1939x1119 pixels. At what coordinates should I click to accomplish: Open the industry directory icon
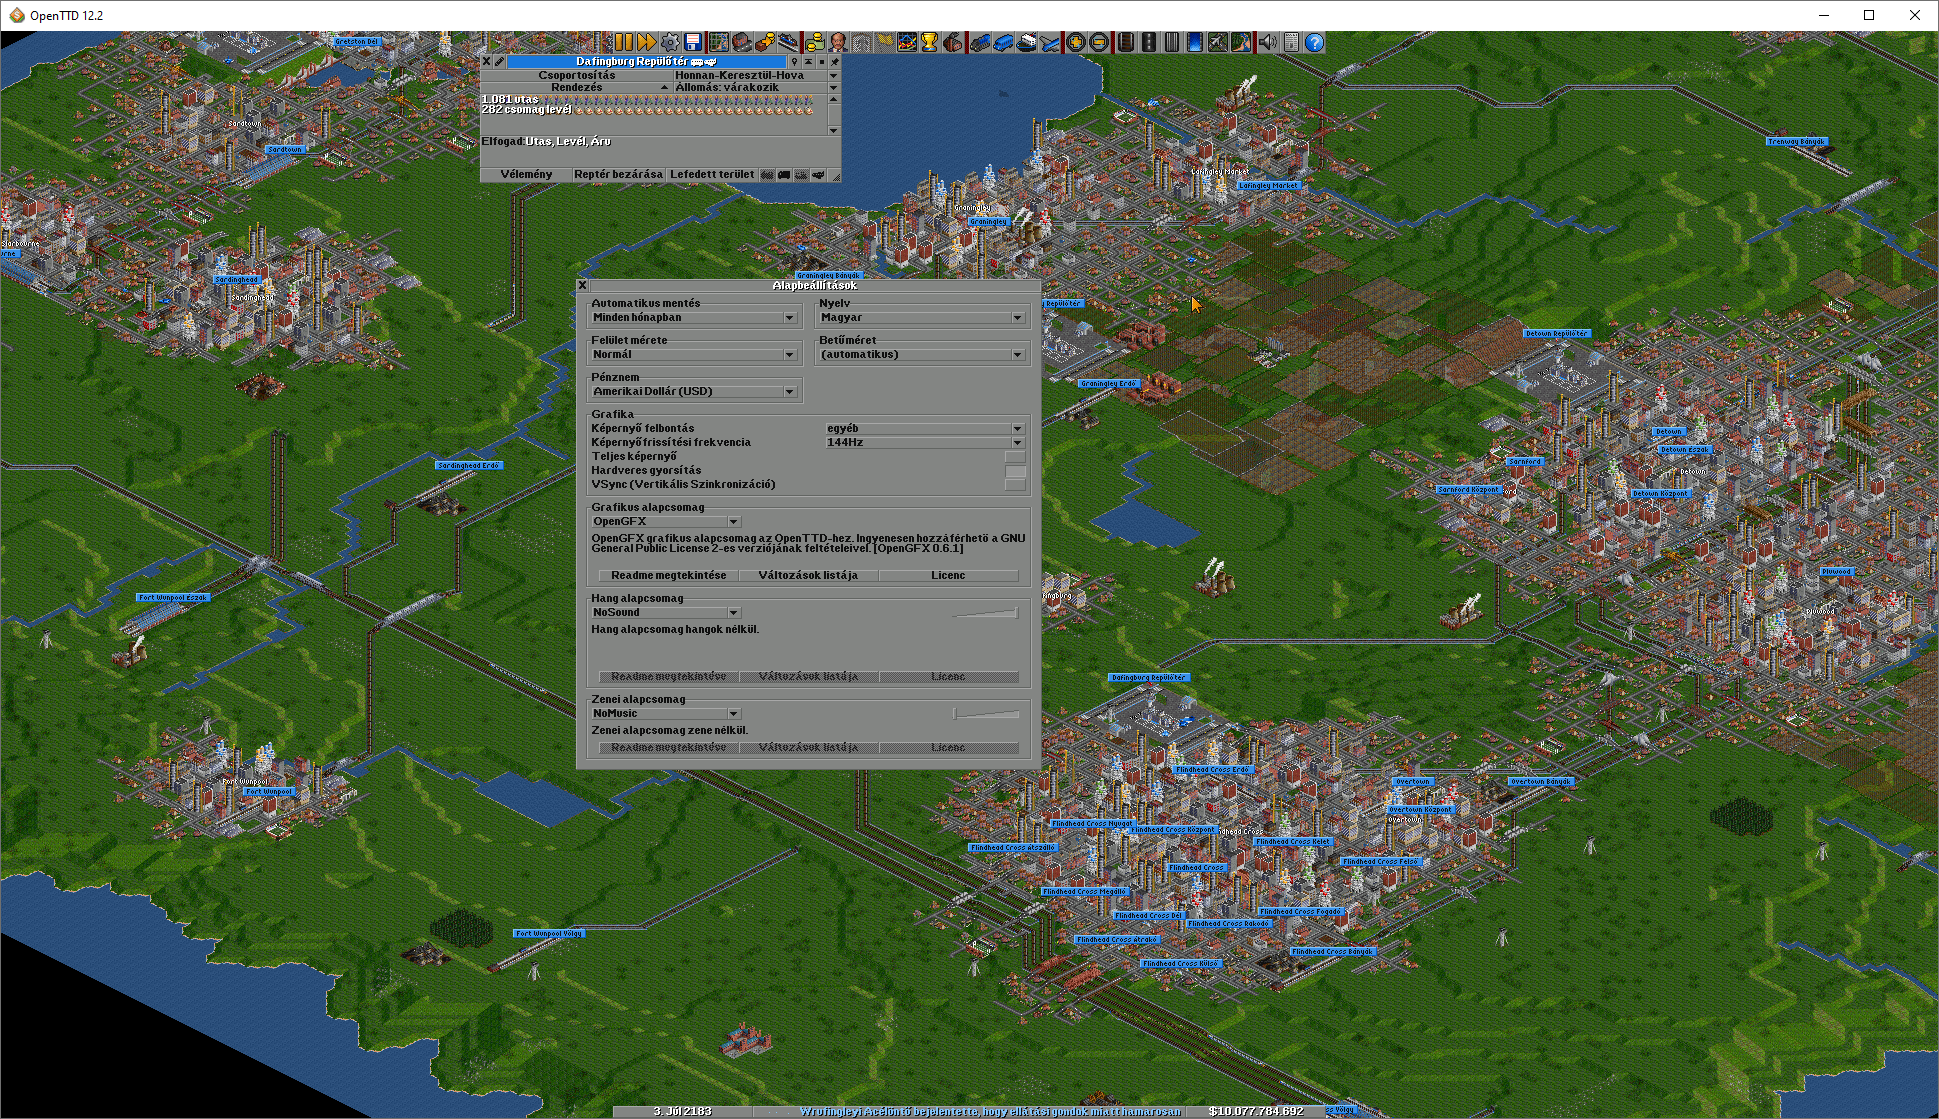point(952,42)
